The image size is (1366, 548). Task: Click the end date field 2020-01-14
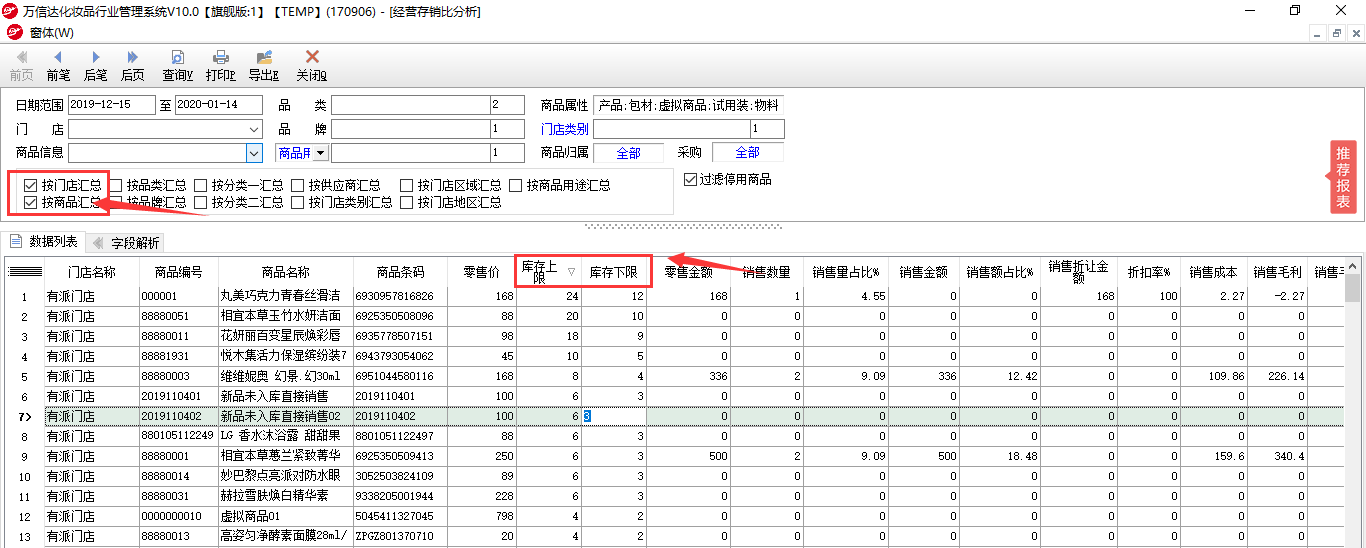click(x=218, y=105)
